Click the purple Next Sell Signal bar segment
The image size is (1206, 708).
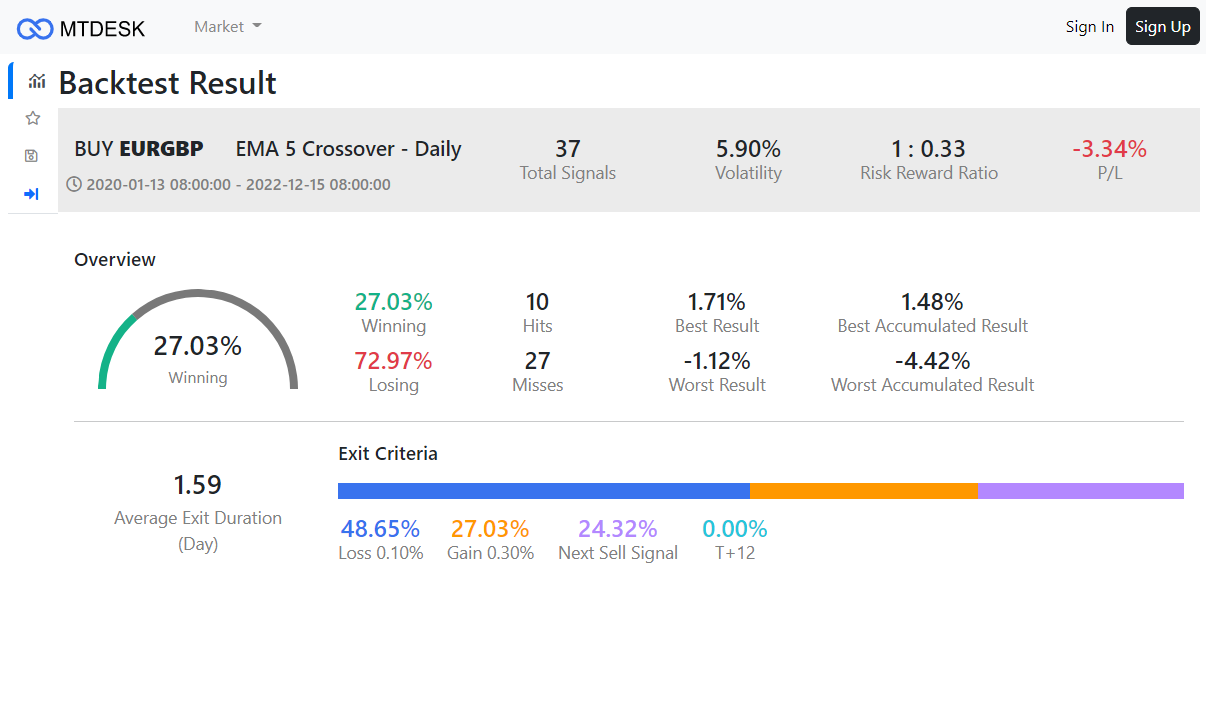coord(1080,491)
